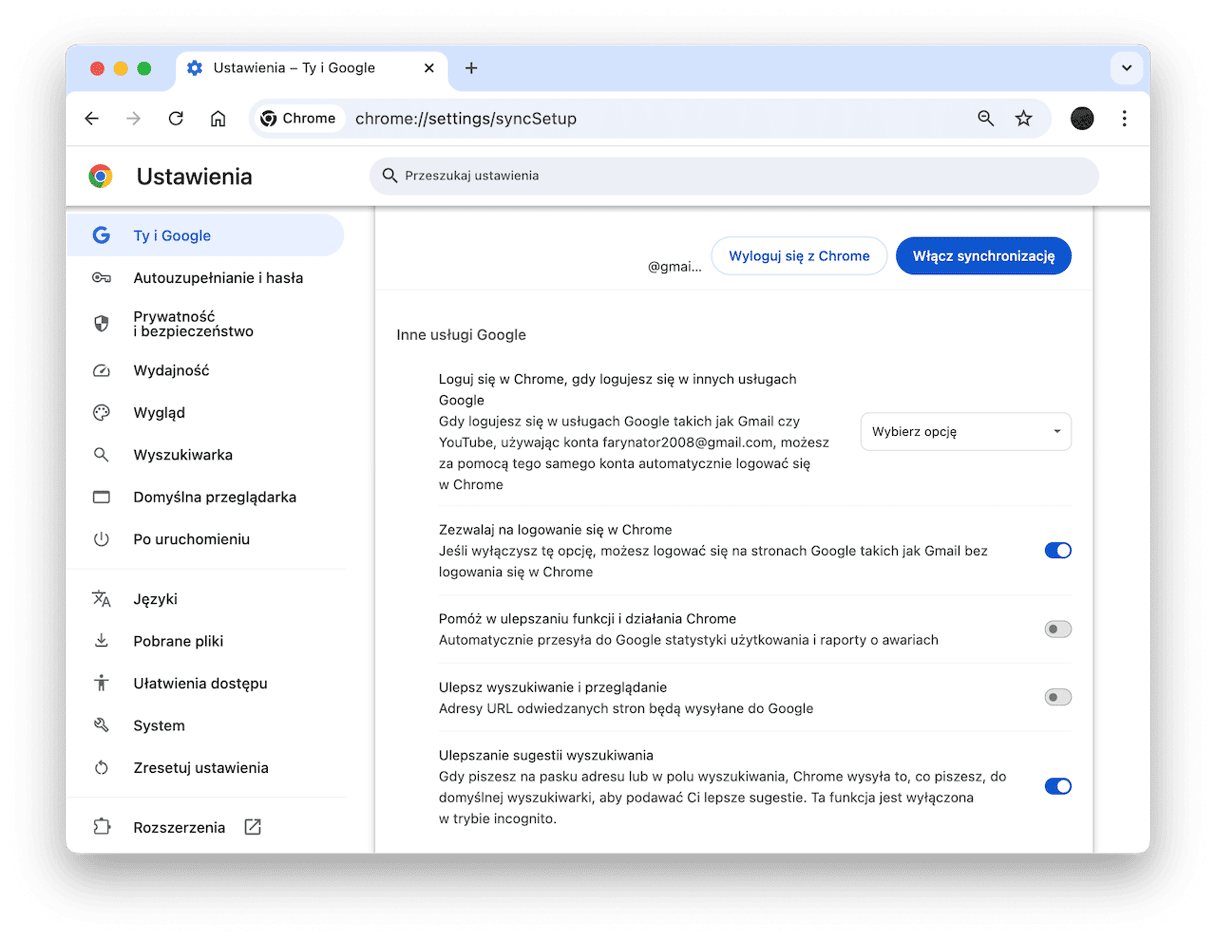Click the home icon in toolbar
The image size is (1216, 940).
(218, 119)
